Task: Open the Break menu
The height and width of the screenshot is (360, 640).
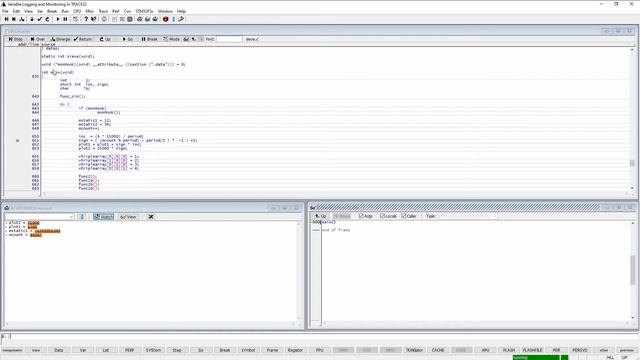Action: pyautogui.click(x=52, y=11)
